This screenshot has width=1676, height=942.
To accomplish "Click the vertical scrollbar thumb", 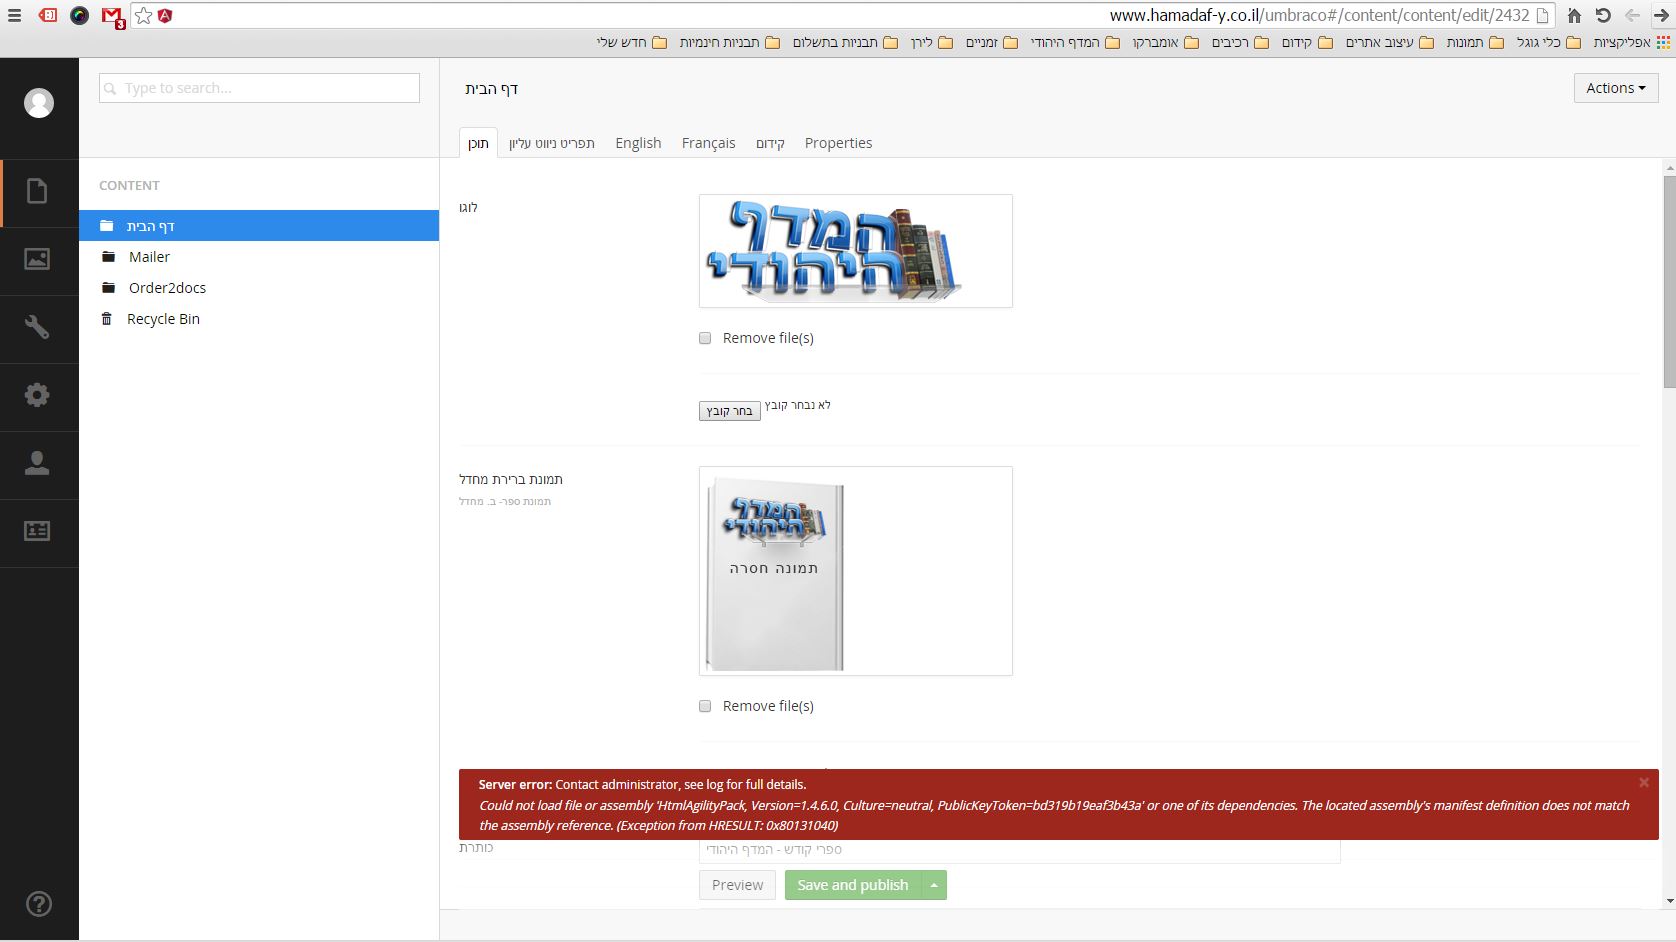I will 1669,282.
